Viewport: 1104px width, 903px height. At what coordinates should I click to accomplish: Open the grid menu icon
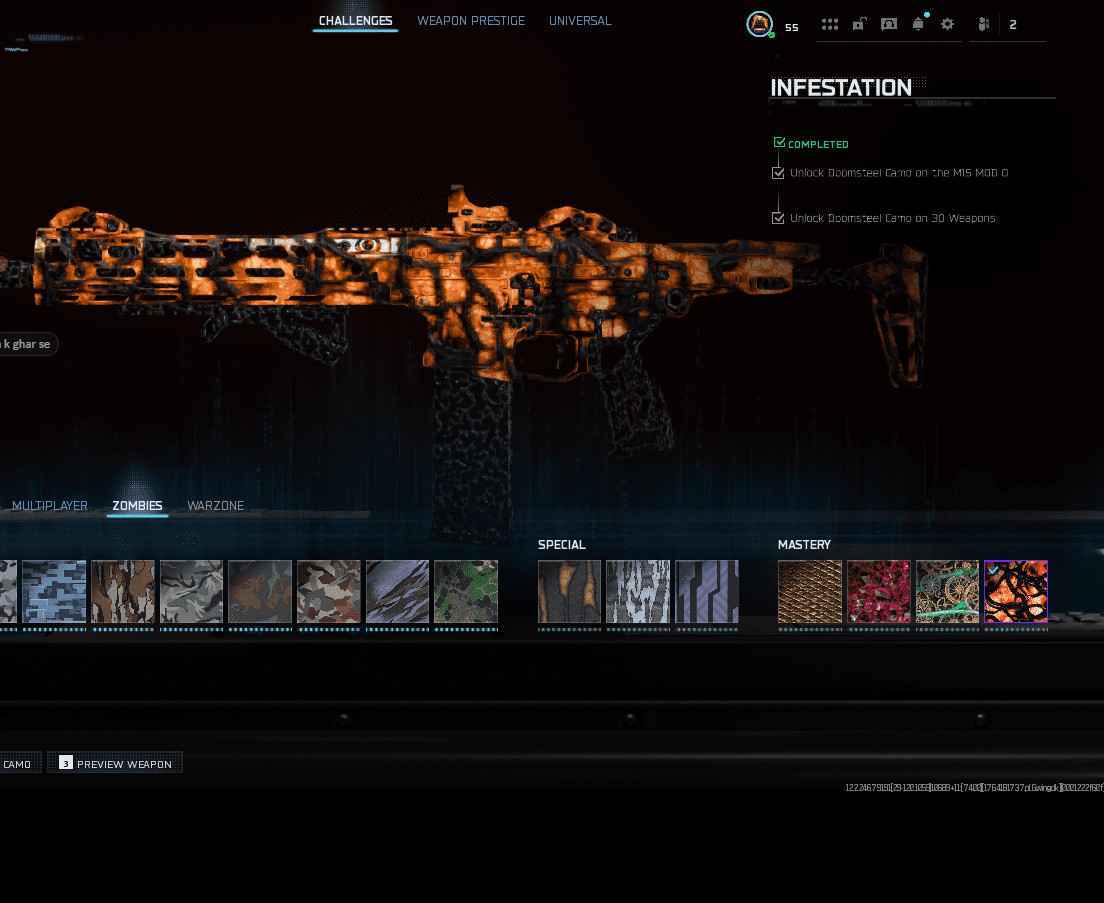830,25
